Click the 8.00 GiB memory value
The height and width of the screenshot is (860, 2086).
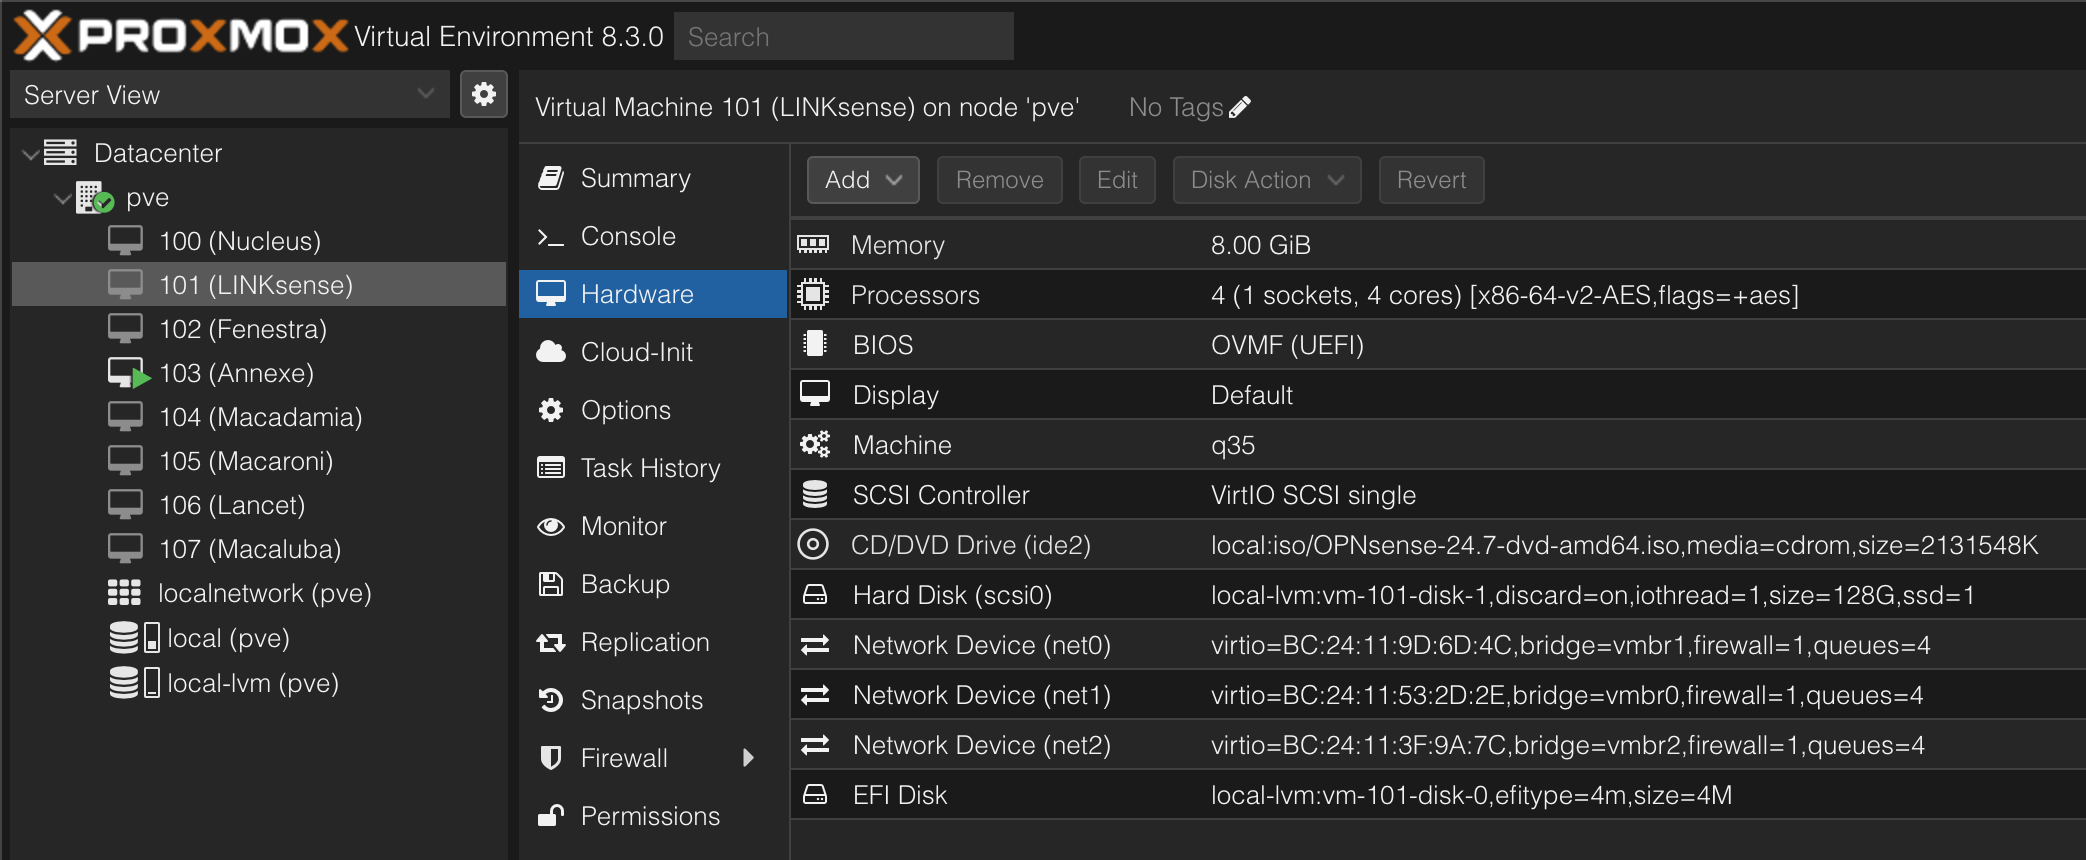click(1260, 245)
